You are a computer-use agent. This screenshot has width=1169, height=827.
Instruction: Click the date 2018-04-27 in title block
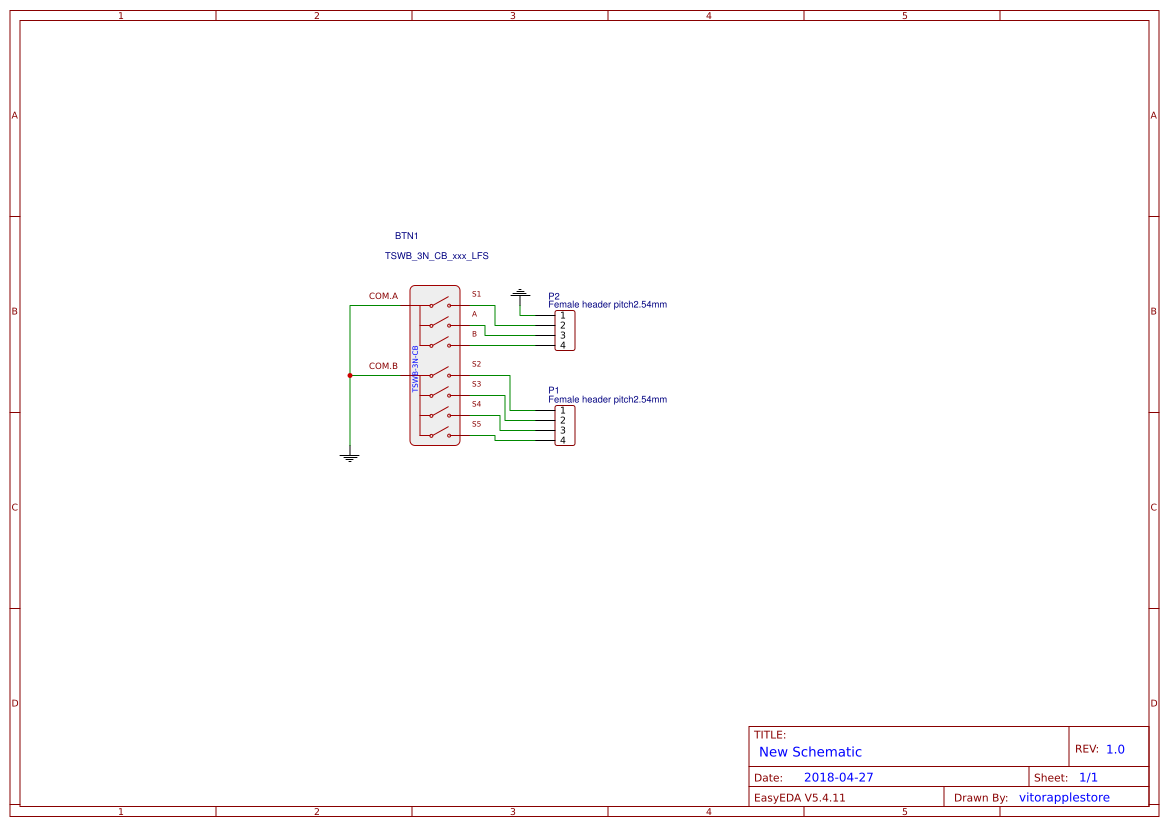click(x=840, y=776)
